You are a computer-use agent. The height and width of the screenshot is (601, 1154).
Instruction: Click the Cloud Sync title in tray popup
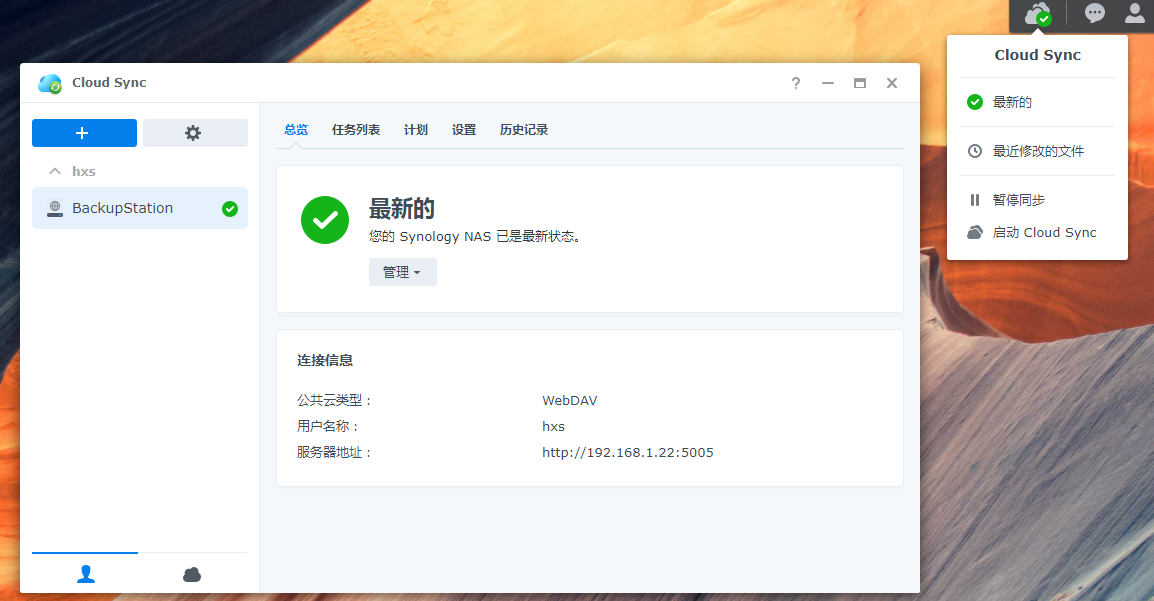click(1038, 55)
